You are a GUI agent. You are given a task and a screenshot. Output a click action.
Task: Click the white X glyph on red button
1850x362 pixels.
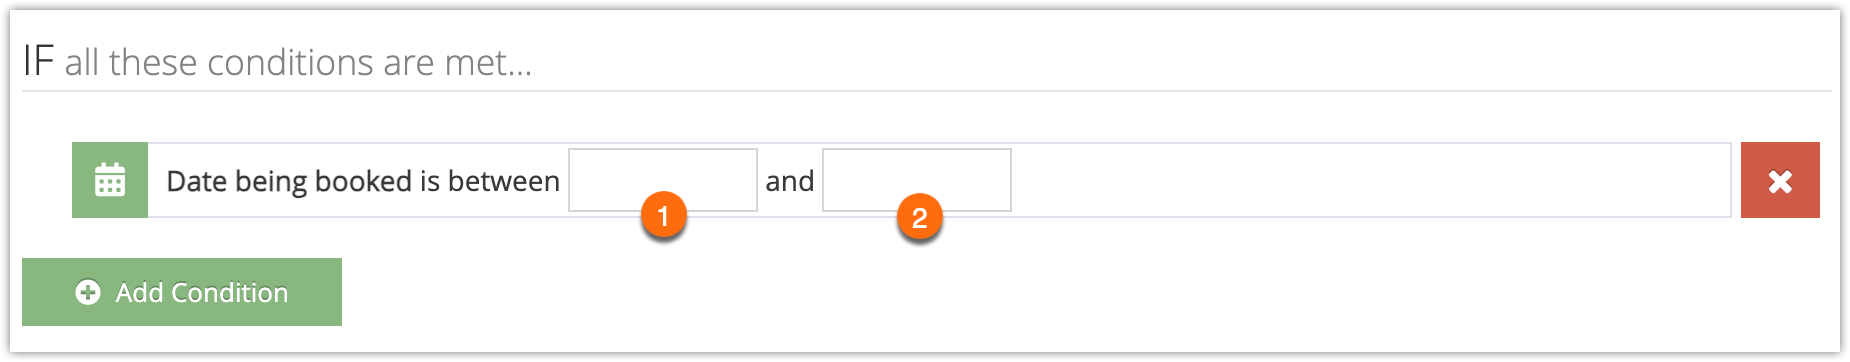(1780, 181)
